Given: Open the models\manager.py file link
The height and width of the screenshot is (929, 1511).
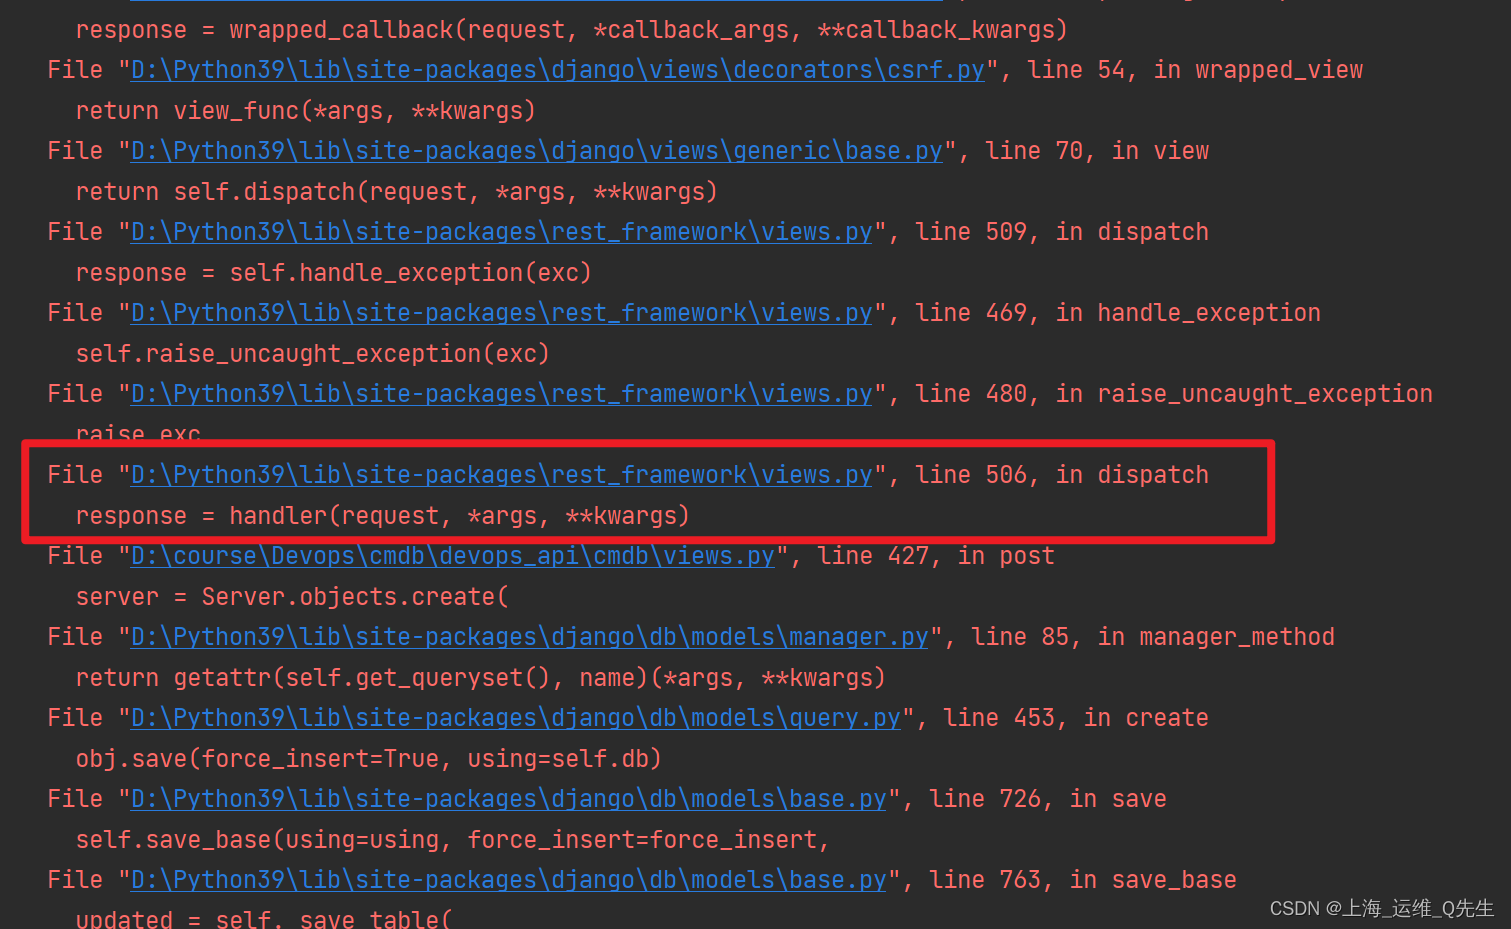Looking at the screenshot, I should point(530,637).
